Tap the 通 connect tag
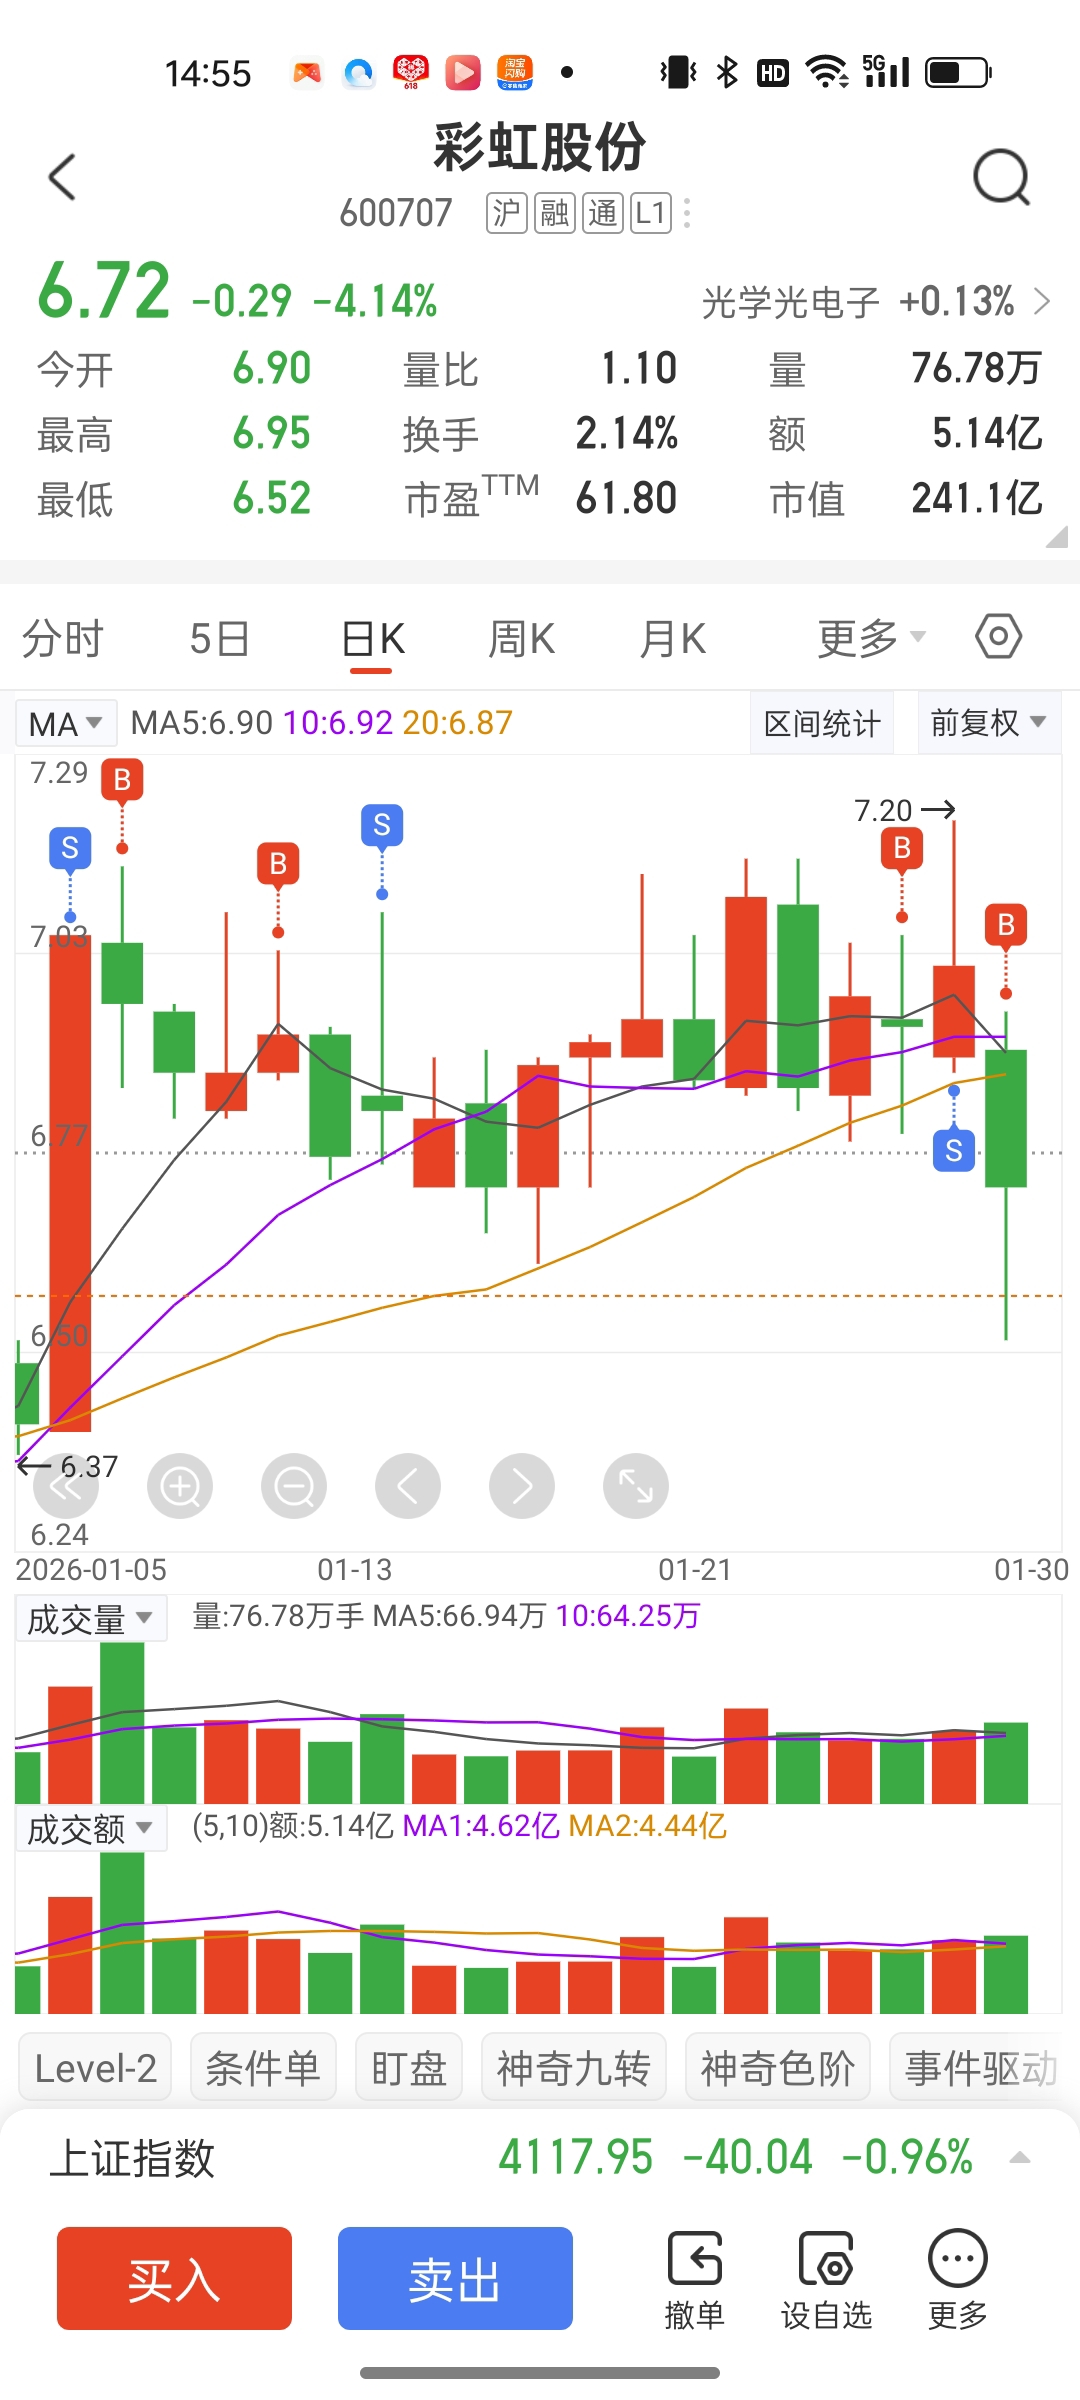The image size is (1080, 2400). [603, 213]
